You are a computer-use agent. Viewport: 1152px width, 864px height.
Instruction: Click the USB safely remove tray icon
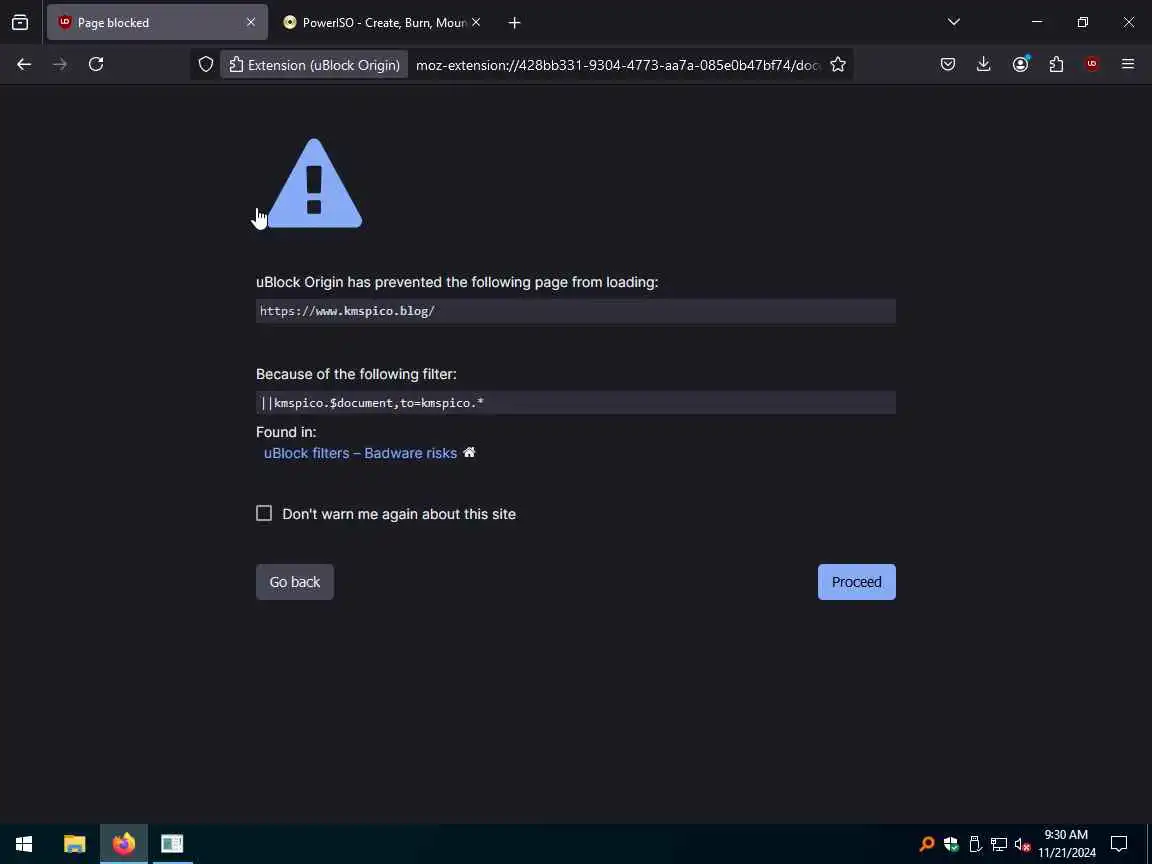pos(975,843)
